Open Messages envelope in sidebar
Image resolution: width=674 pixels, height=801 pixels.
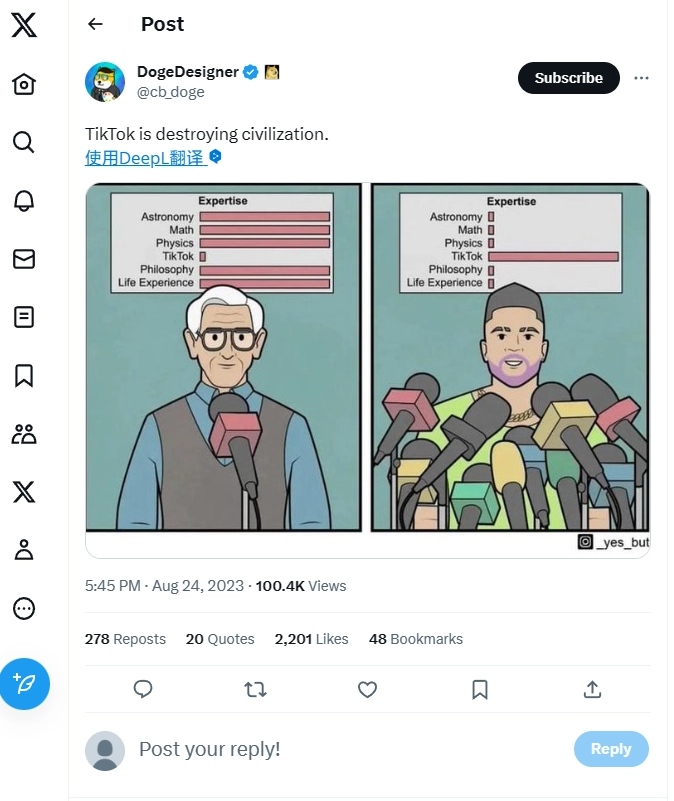[24, 259]
